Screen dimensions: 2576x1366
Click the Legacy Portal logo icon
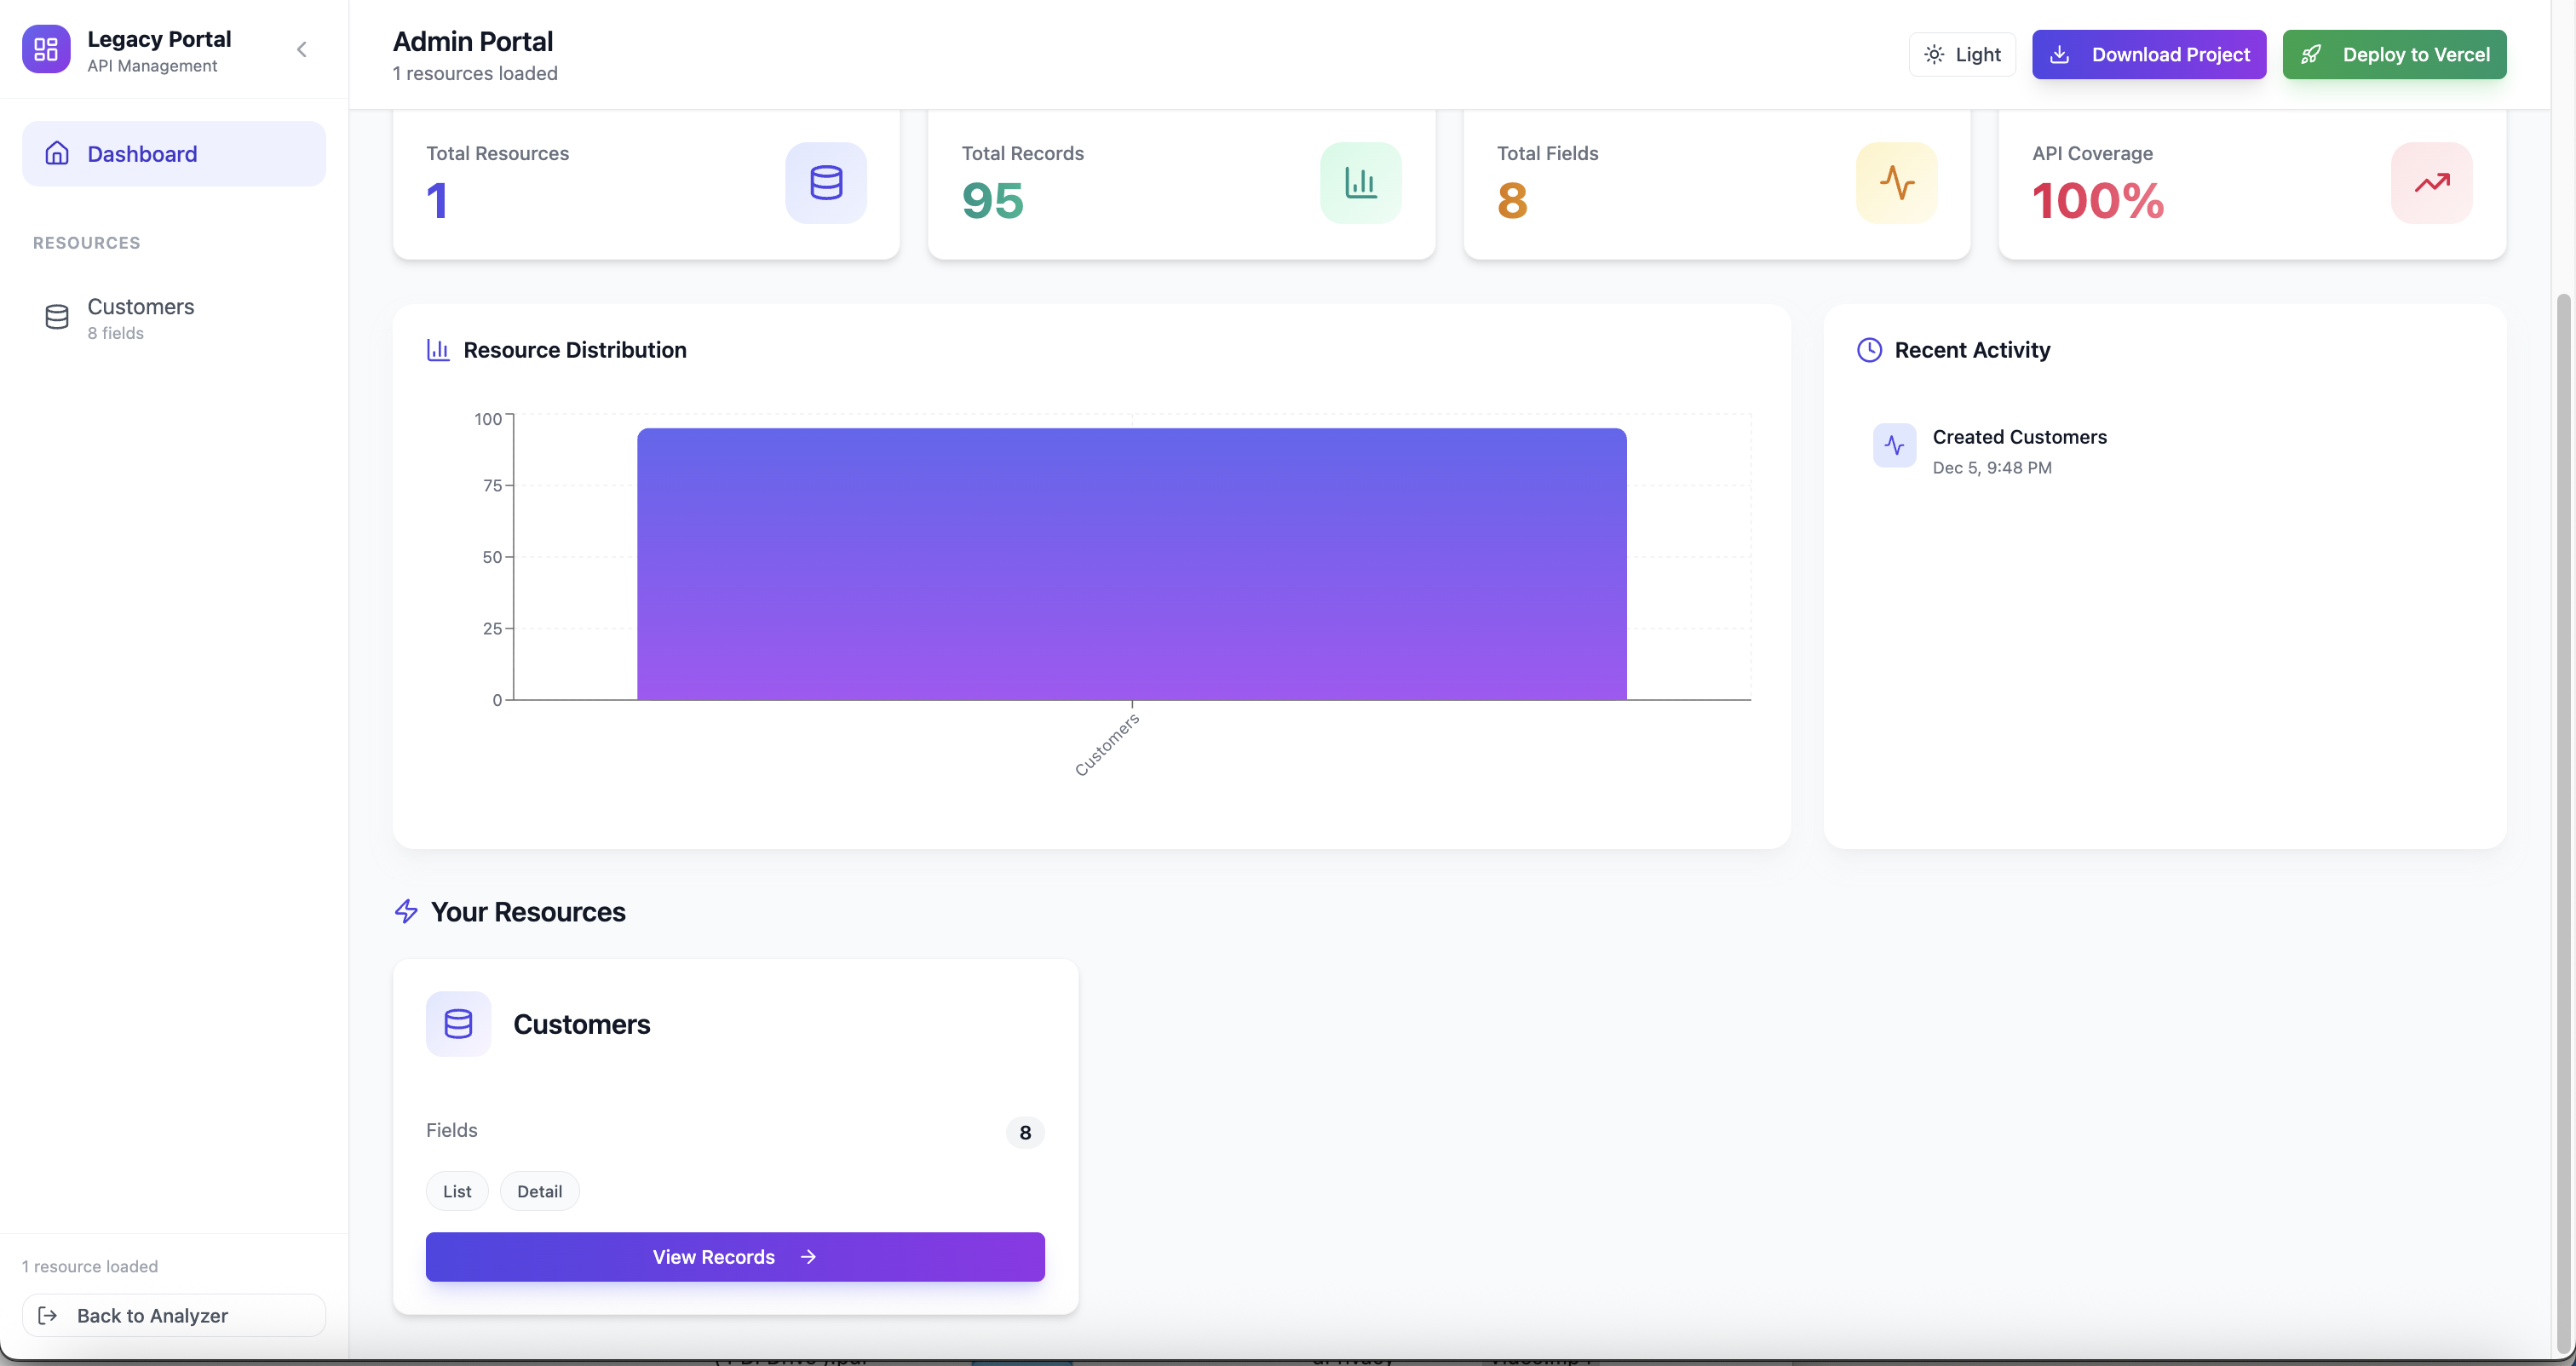click(x=46, y=50)
